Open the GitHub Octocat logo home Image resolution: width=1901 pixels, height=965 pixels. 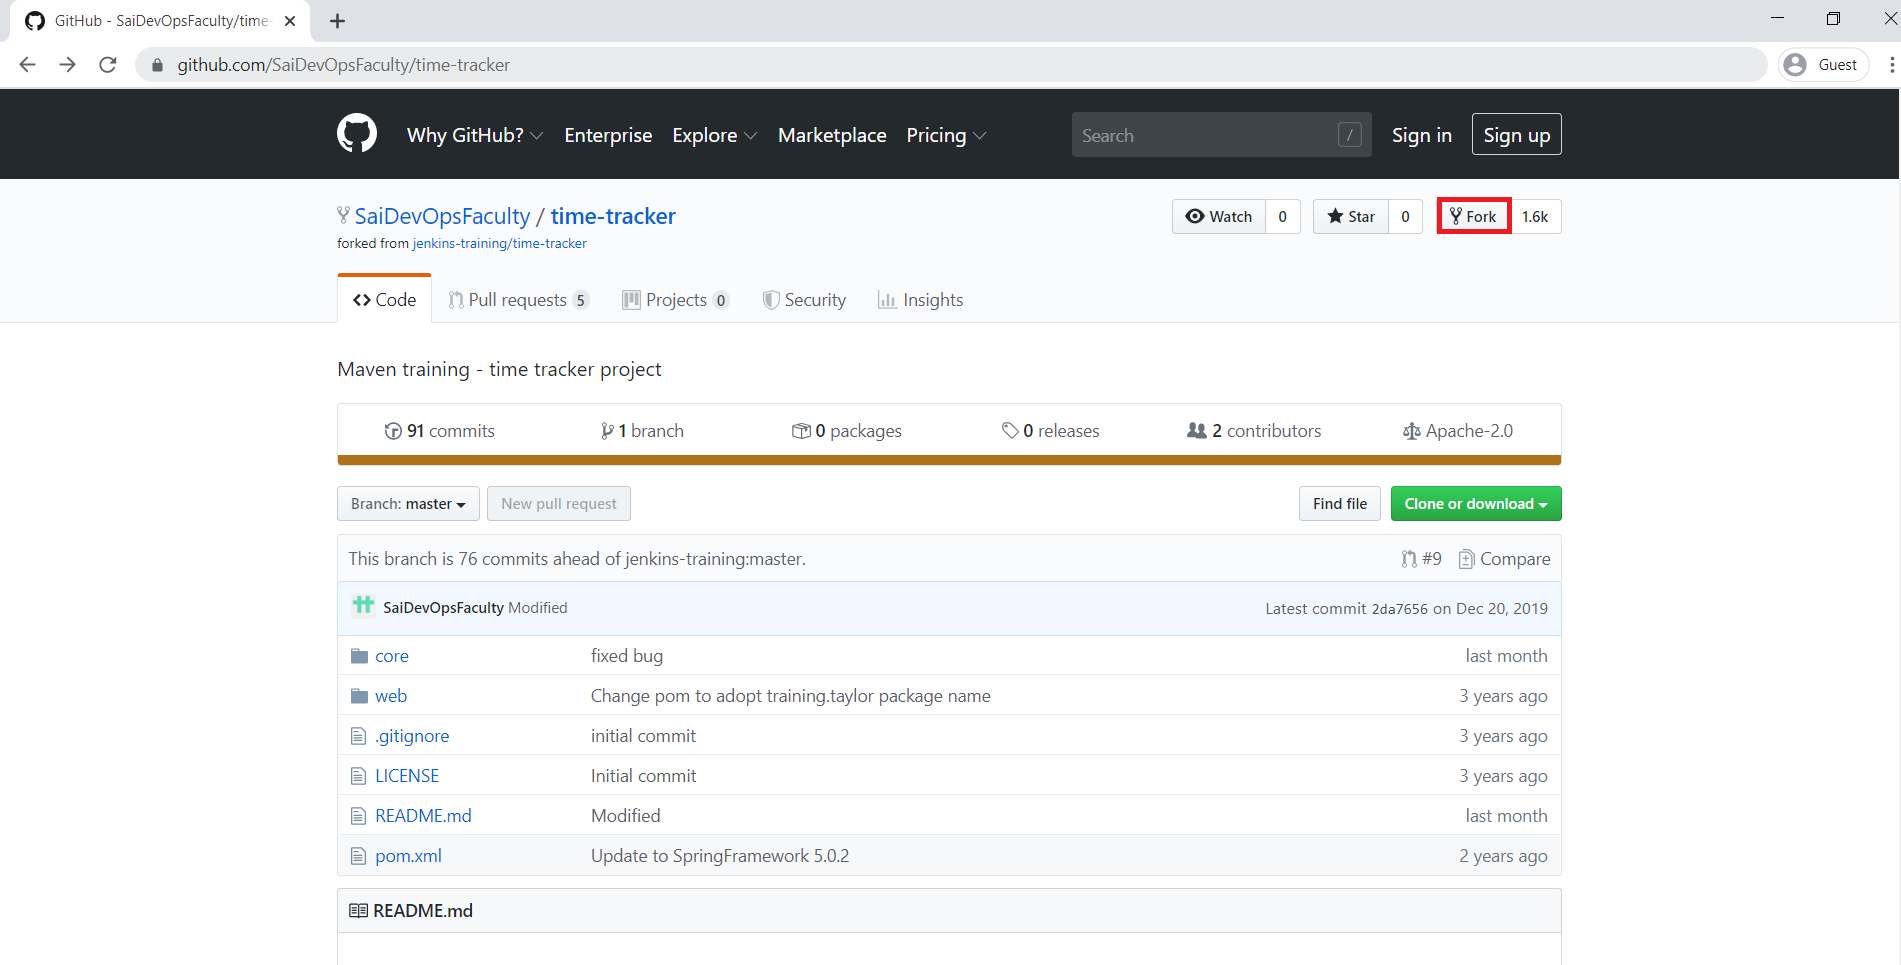357,134
